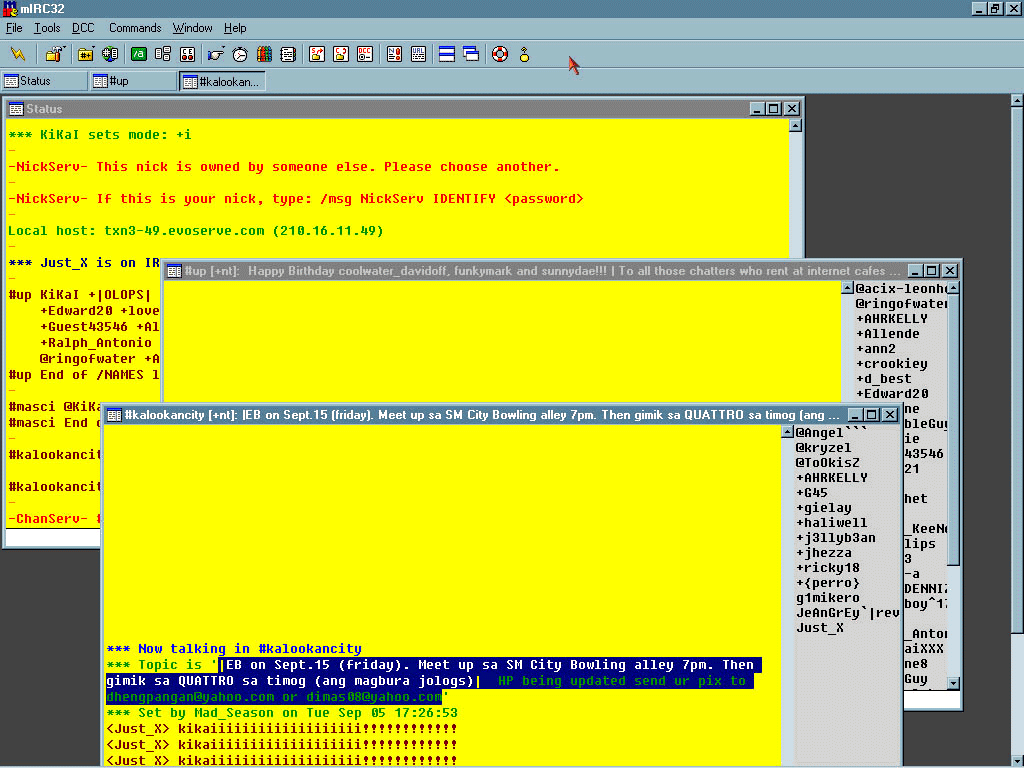The width and height of the screenshot is (1024, 768).
Task: Click the 'Set by Mad_Season' line
Action: tap(281, 712)
